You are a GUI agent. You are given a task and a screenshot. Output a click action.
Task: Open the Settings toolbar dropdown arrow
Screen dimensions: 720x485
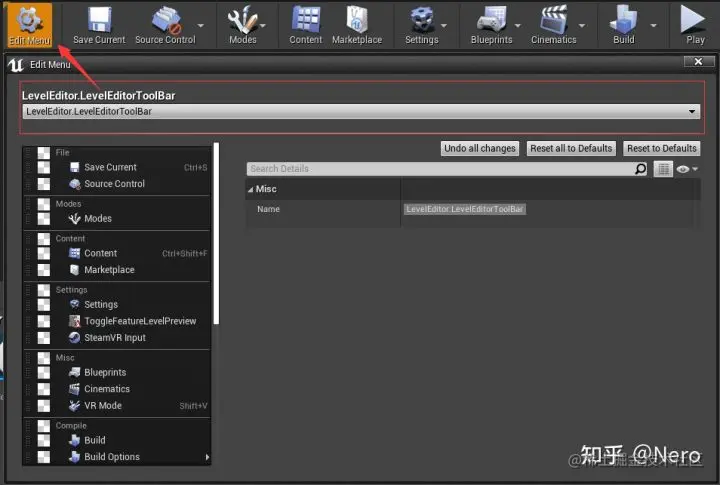click(x=444, y=26)
